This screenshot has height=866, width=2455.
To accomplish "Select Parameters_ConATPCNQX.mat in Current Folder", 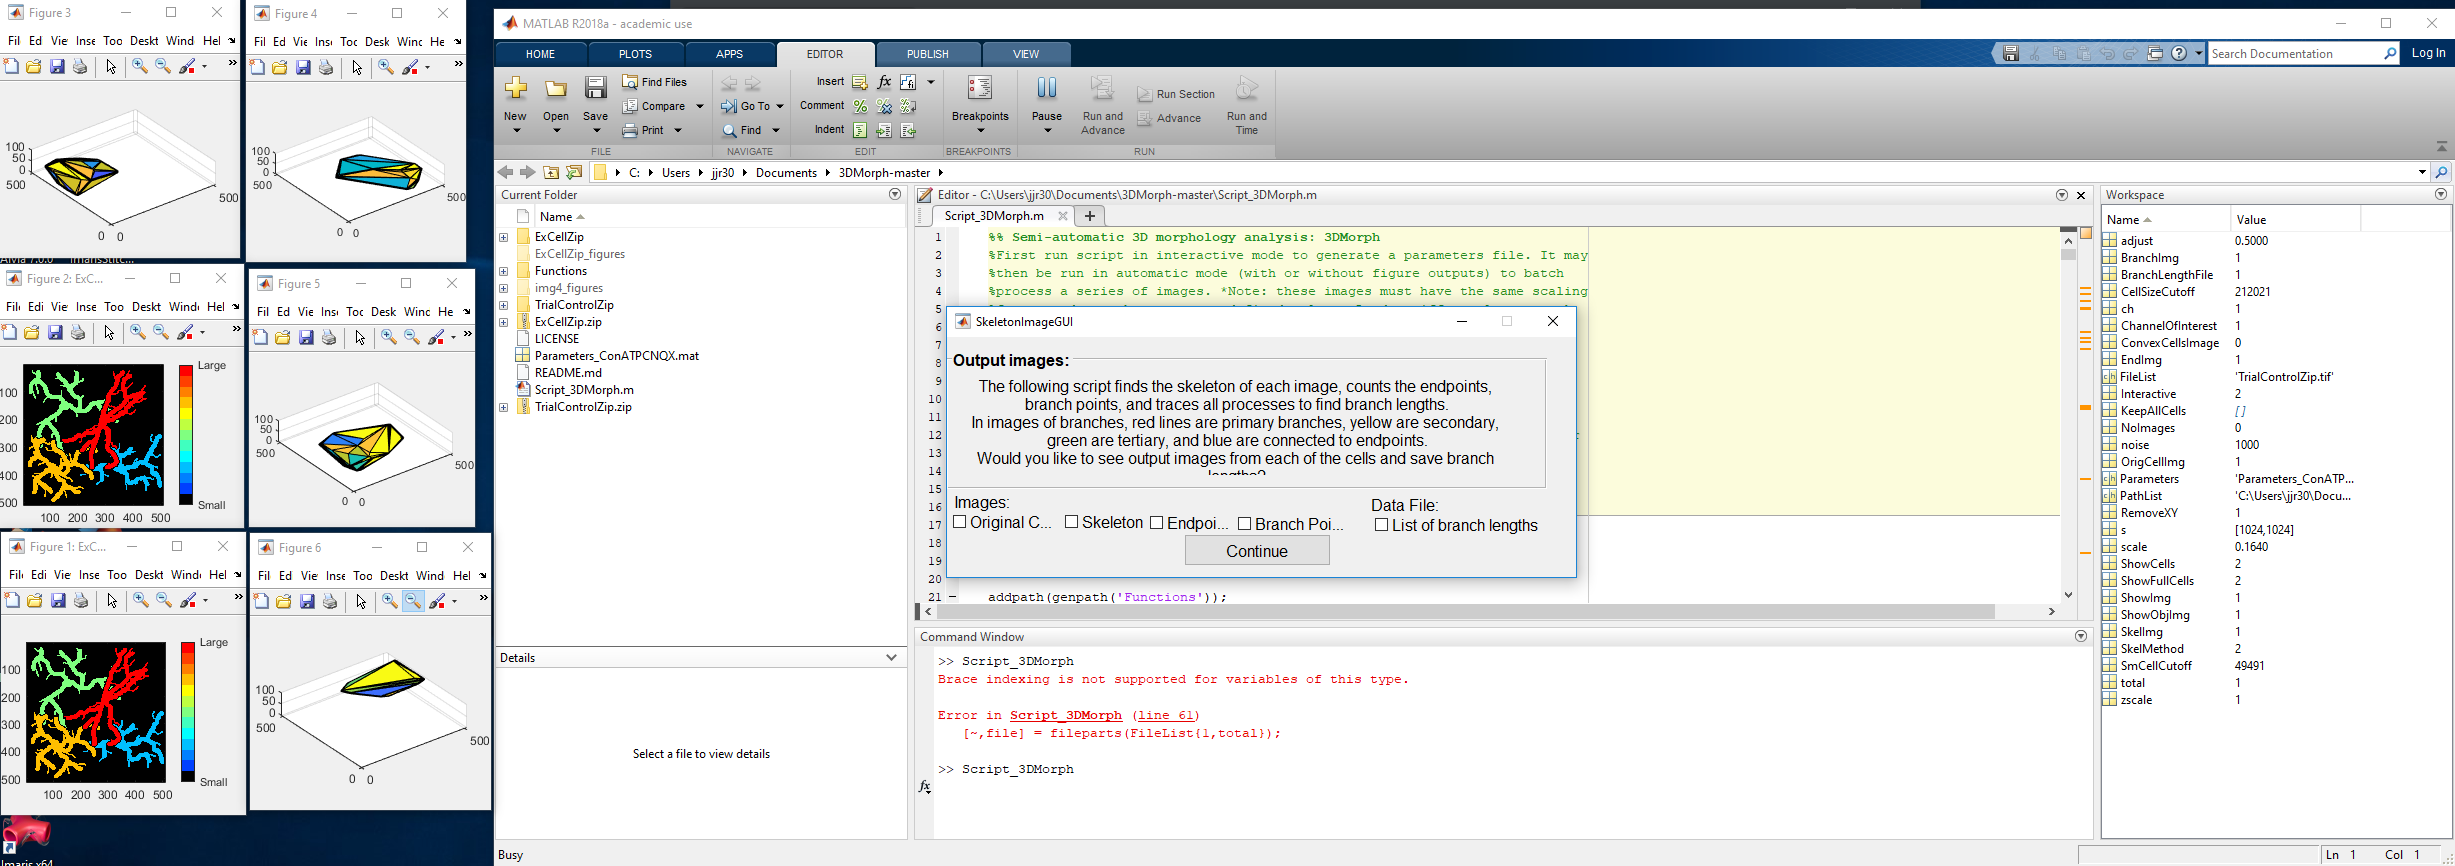I will point(616,356).
